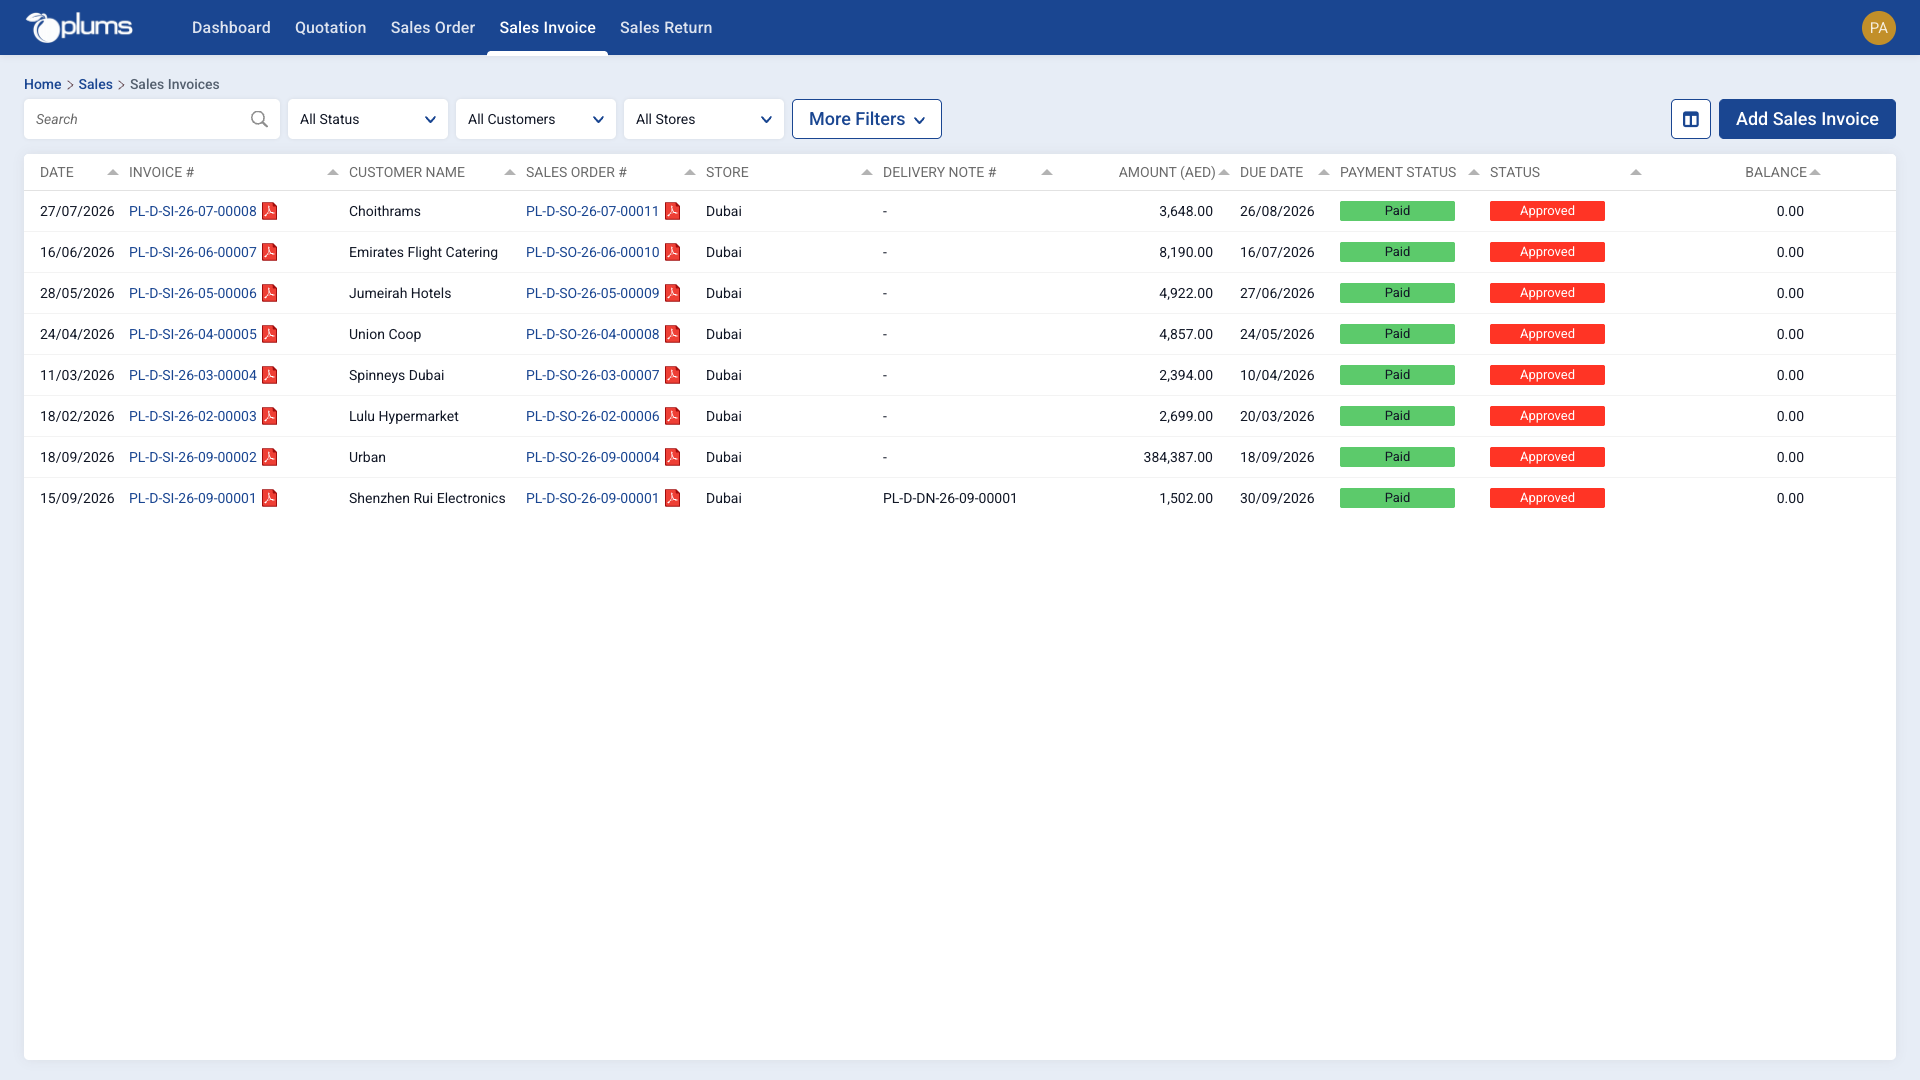
Task: Download PDF for invoice PL-D-SI-26-07-00008
Action: [x=270, y=211]
